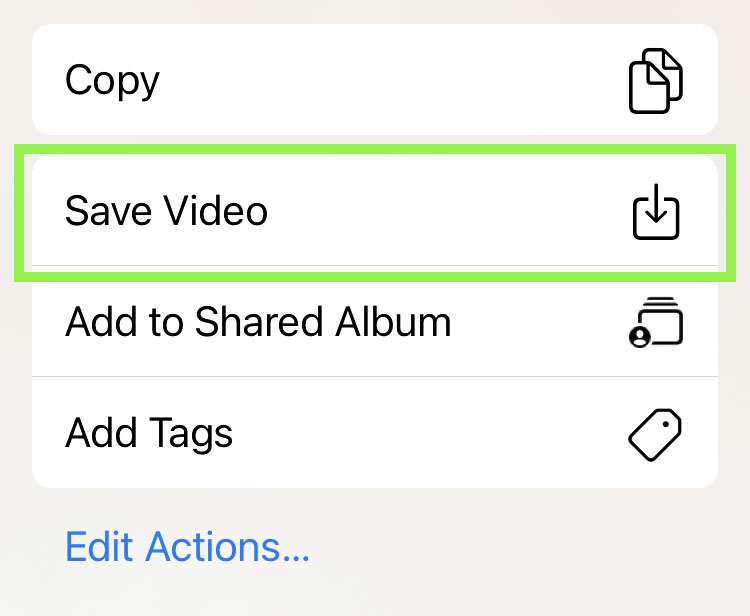Viewport: 750px width, 616px height.
Task: Open the Edit Actions link
Action: click(187, 547)
